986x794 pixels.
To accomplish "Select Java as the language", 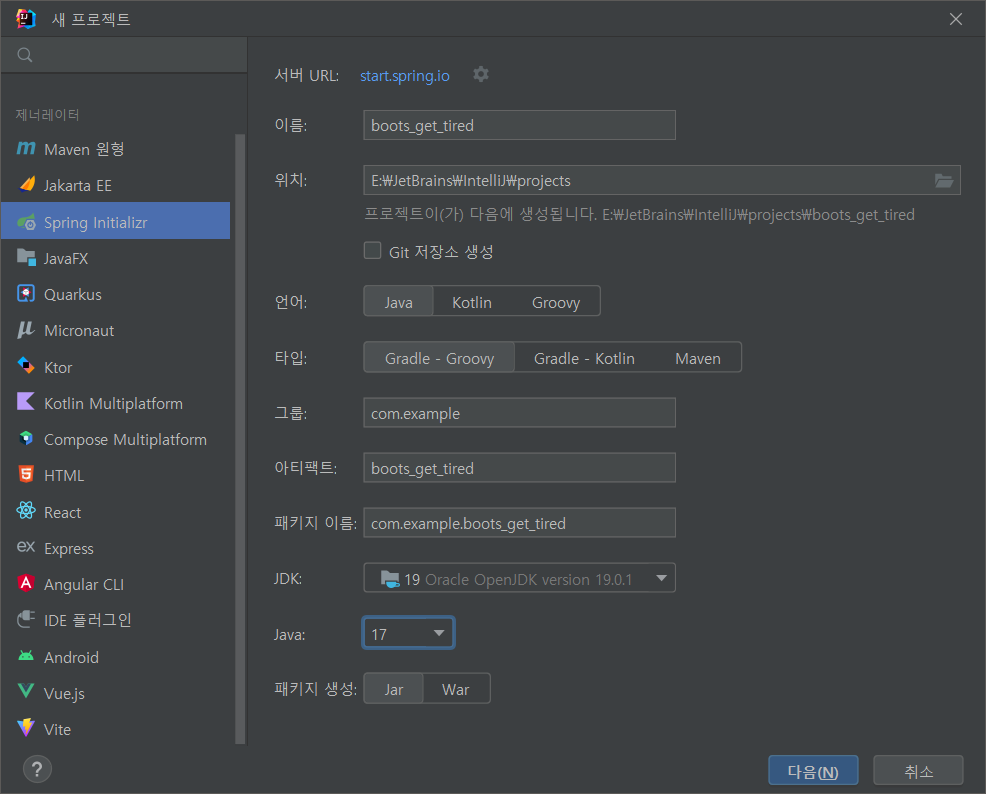I will (x=399, y=302).
